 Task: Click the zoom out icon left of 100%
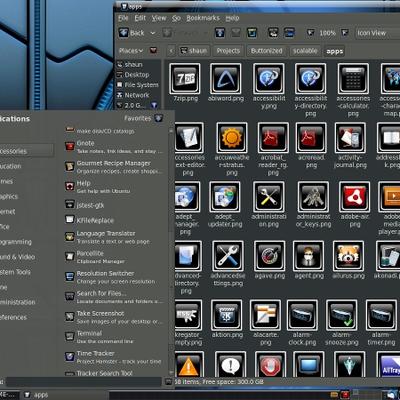tap(311, 33)
